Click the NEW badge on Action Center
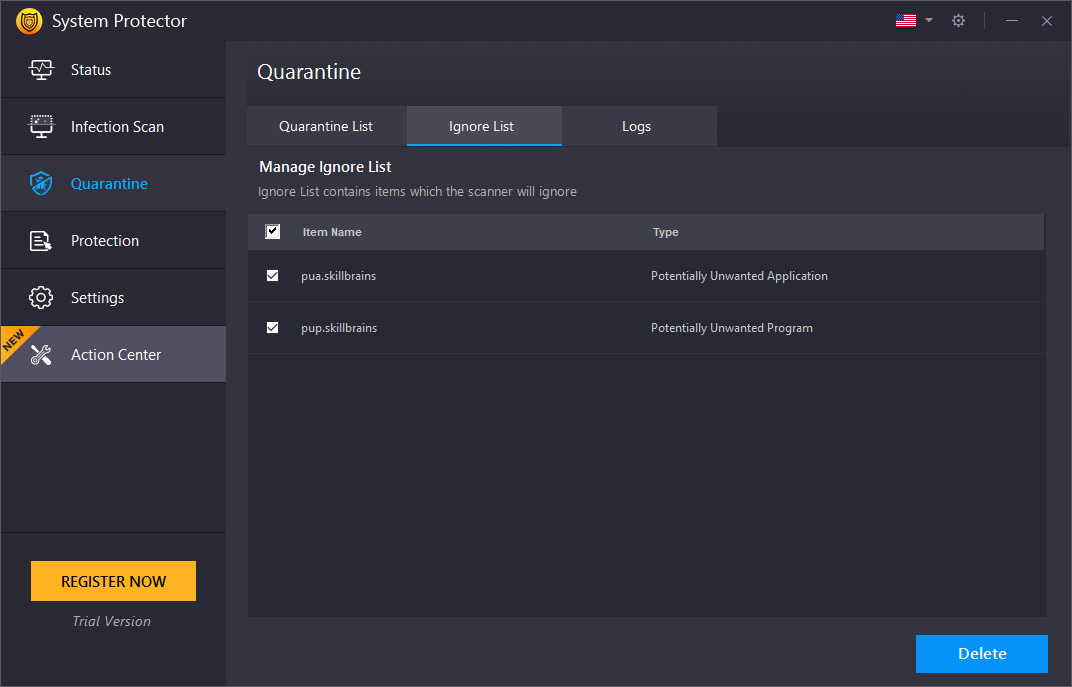Viewport: 1072px width, 687px height. point(13,340)
